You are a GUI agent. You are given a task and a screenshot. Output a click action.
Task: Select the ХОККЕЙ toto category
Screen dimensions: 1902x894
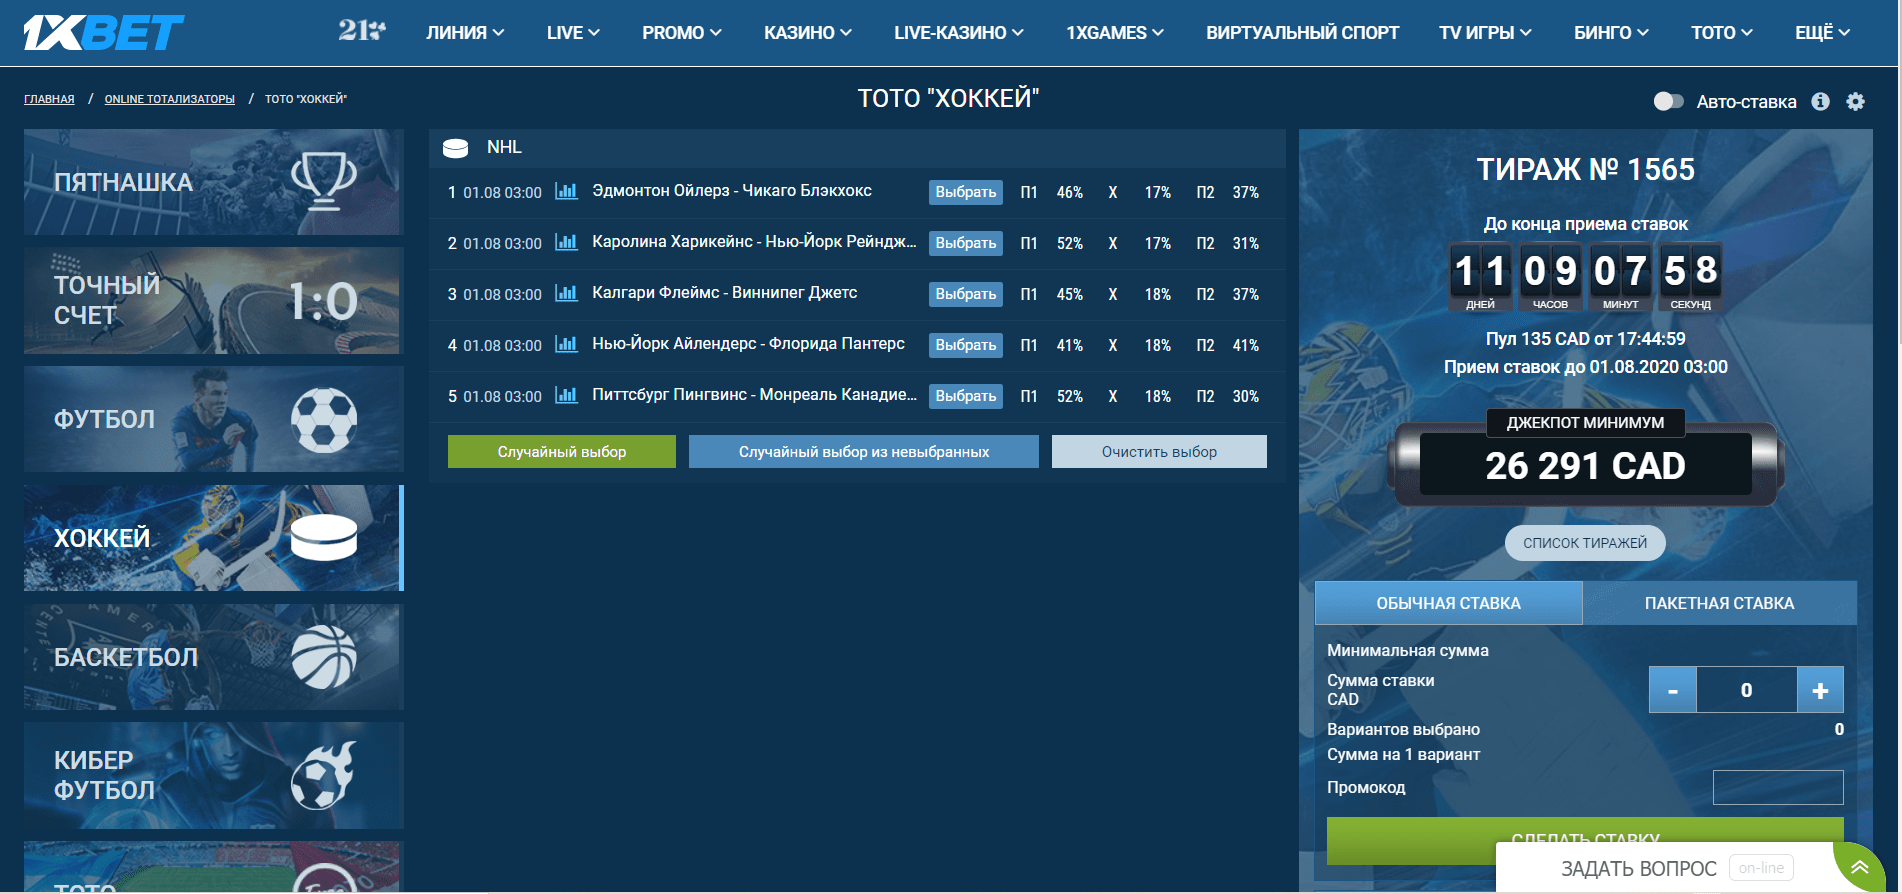tap(214, 538)
